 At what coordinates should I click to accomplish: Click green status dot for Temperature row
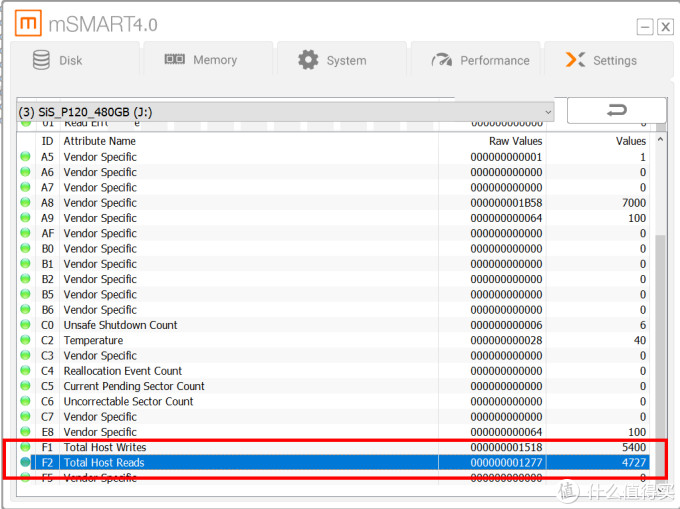click(x=26, y=341)
